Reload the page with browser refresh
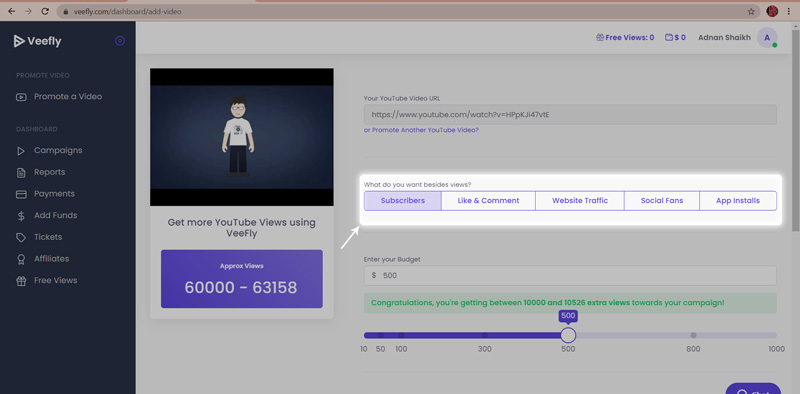This screenshot has height=394, width=800. pos(45,11)
